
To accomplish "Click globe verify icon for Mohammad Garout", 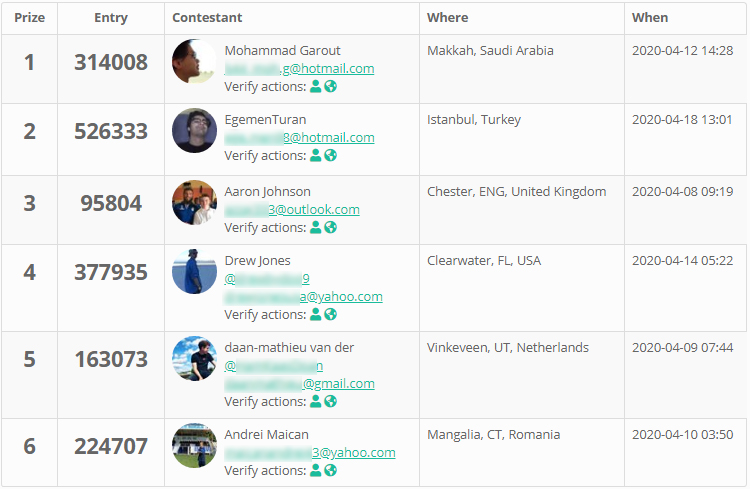I will click(330, 87).
